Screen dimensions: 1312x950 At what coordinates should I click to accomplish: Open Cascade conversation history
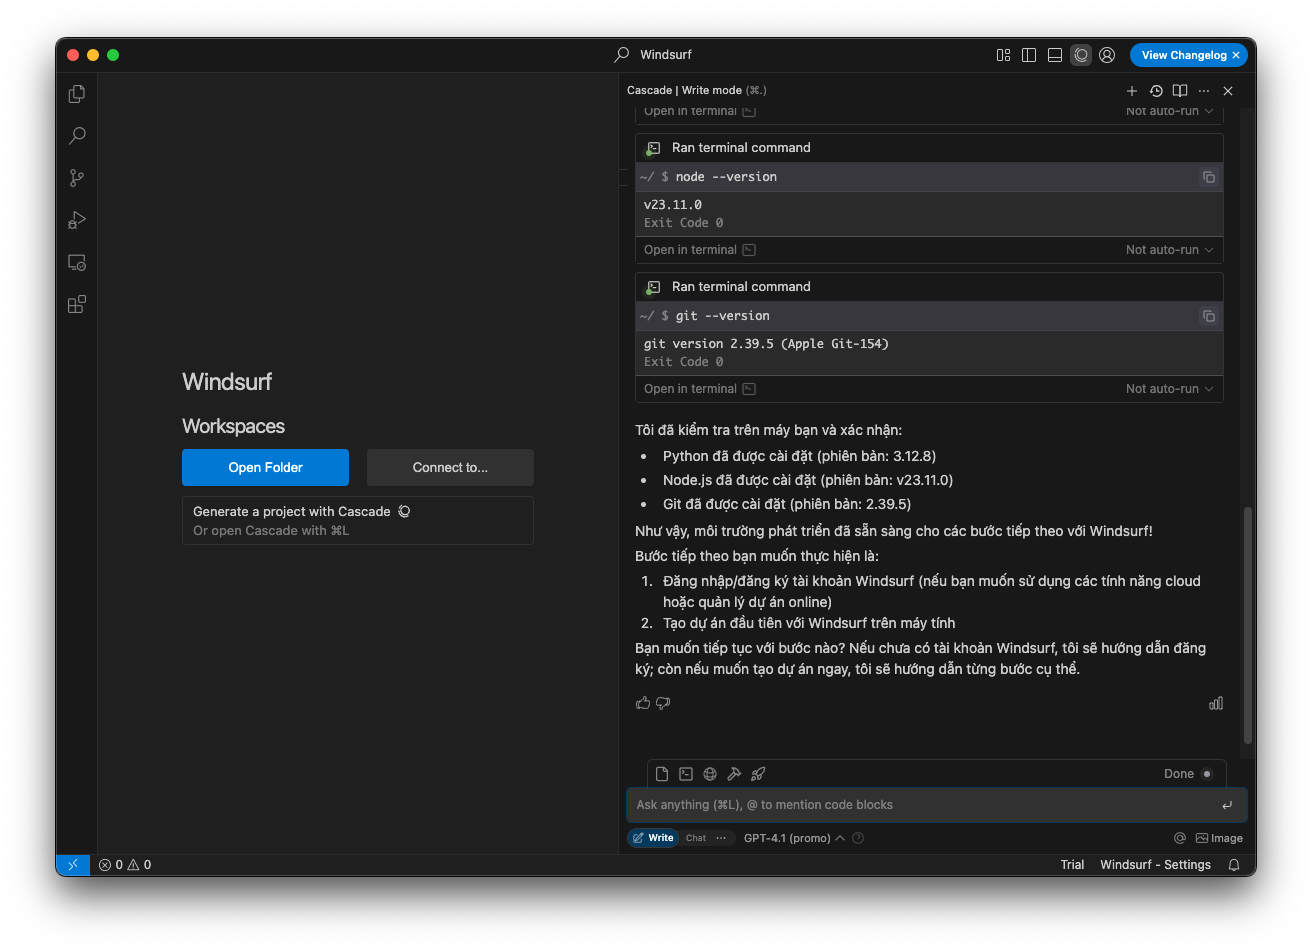[1156, 91]
